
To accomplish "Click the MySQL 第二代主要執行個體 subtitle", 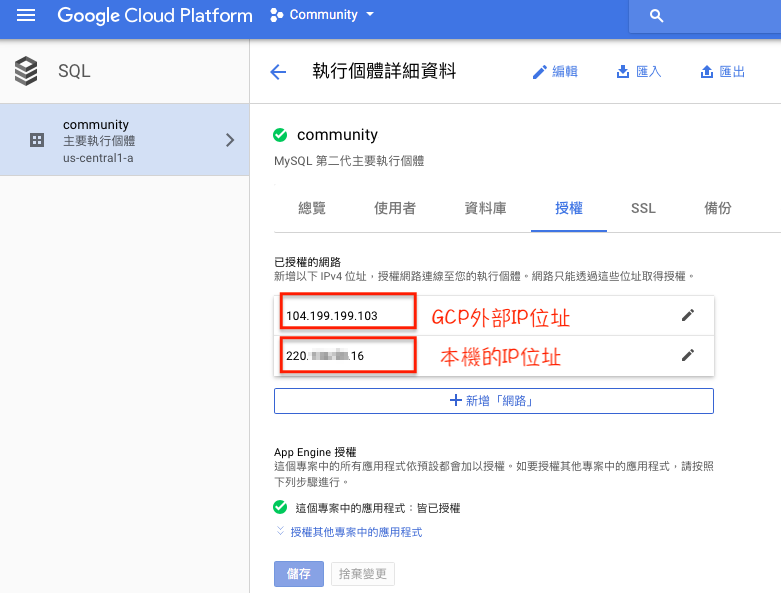I will 349,161.
